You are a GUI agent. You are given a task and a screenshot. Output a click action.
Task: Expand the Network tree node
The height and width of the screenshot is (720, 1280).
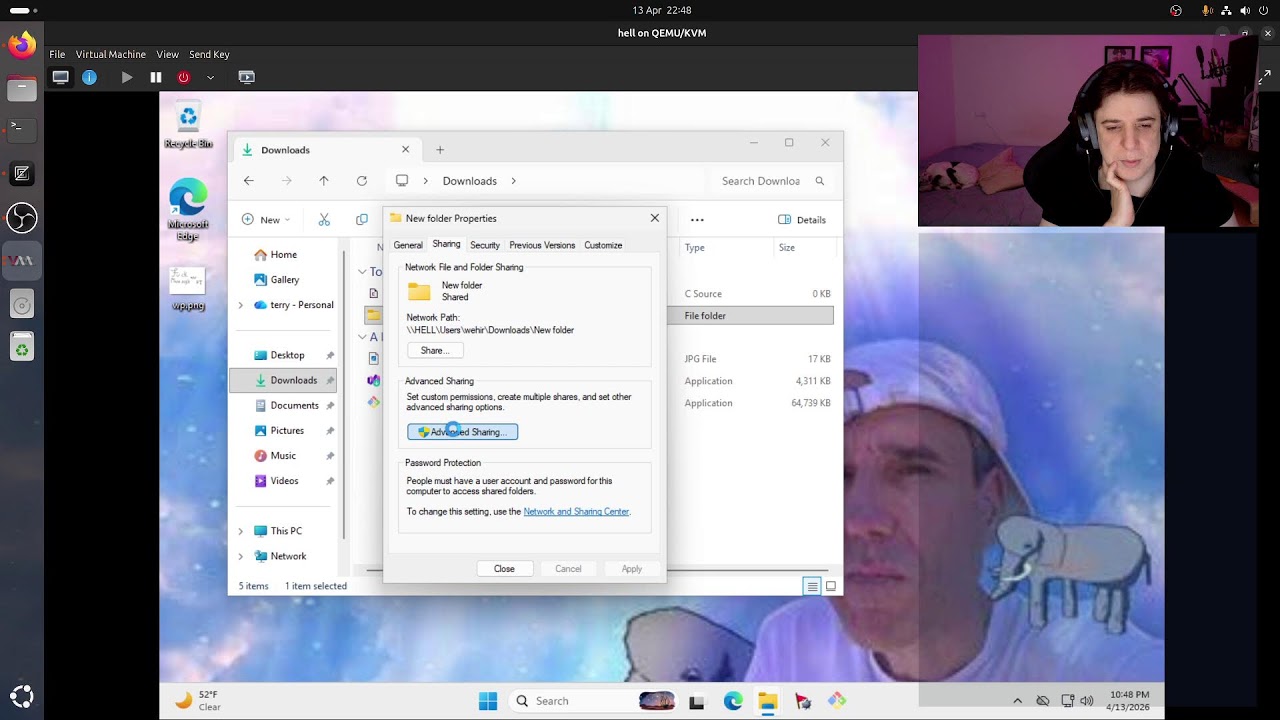240,556
